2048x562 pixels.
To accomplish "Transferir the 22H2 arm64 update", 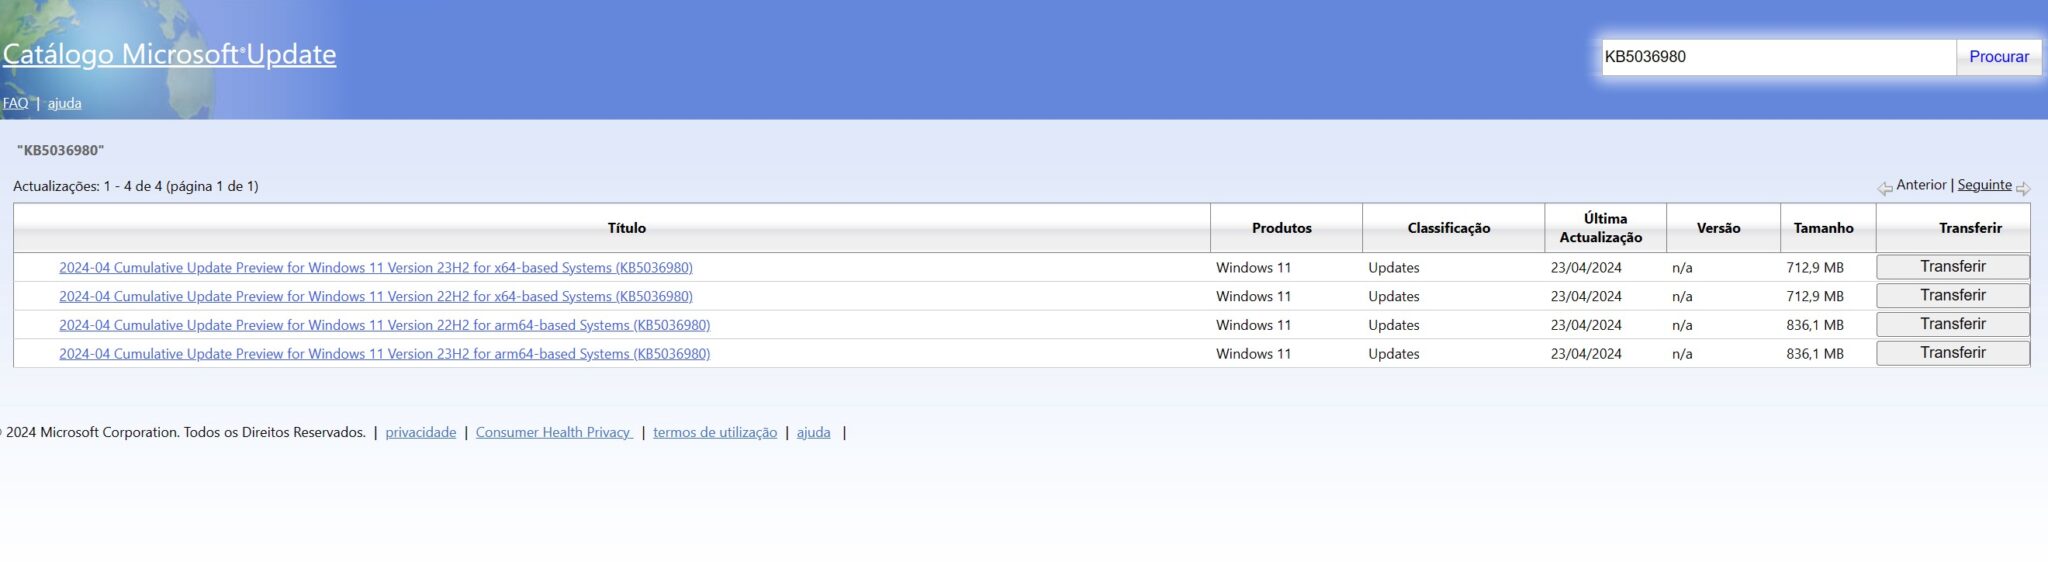I will (1952, 325).
